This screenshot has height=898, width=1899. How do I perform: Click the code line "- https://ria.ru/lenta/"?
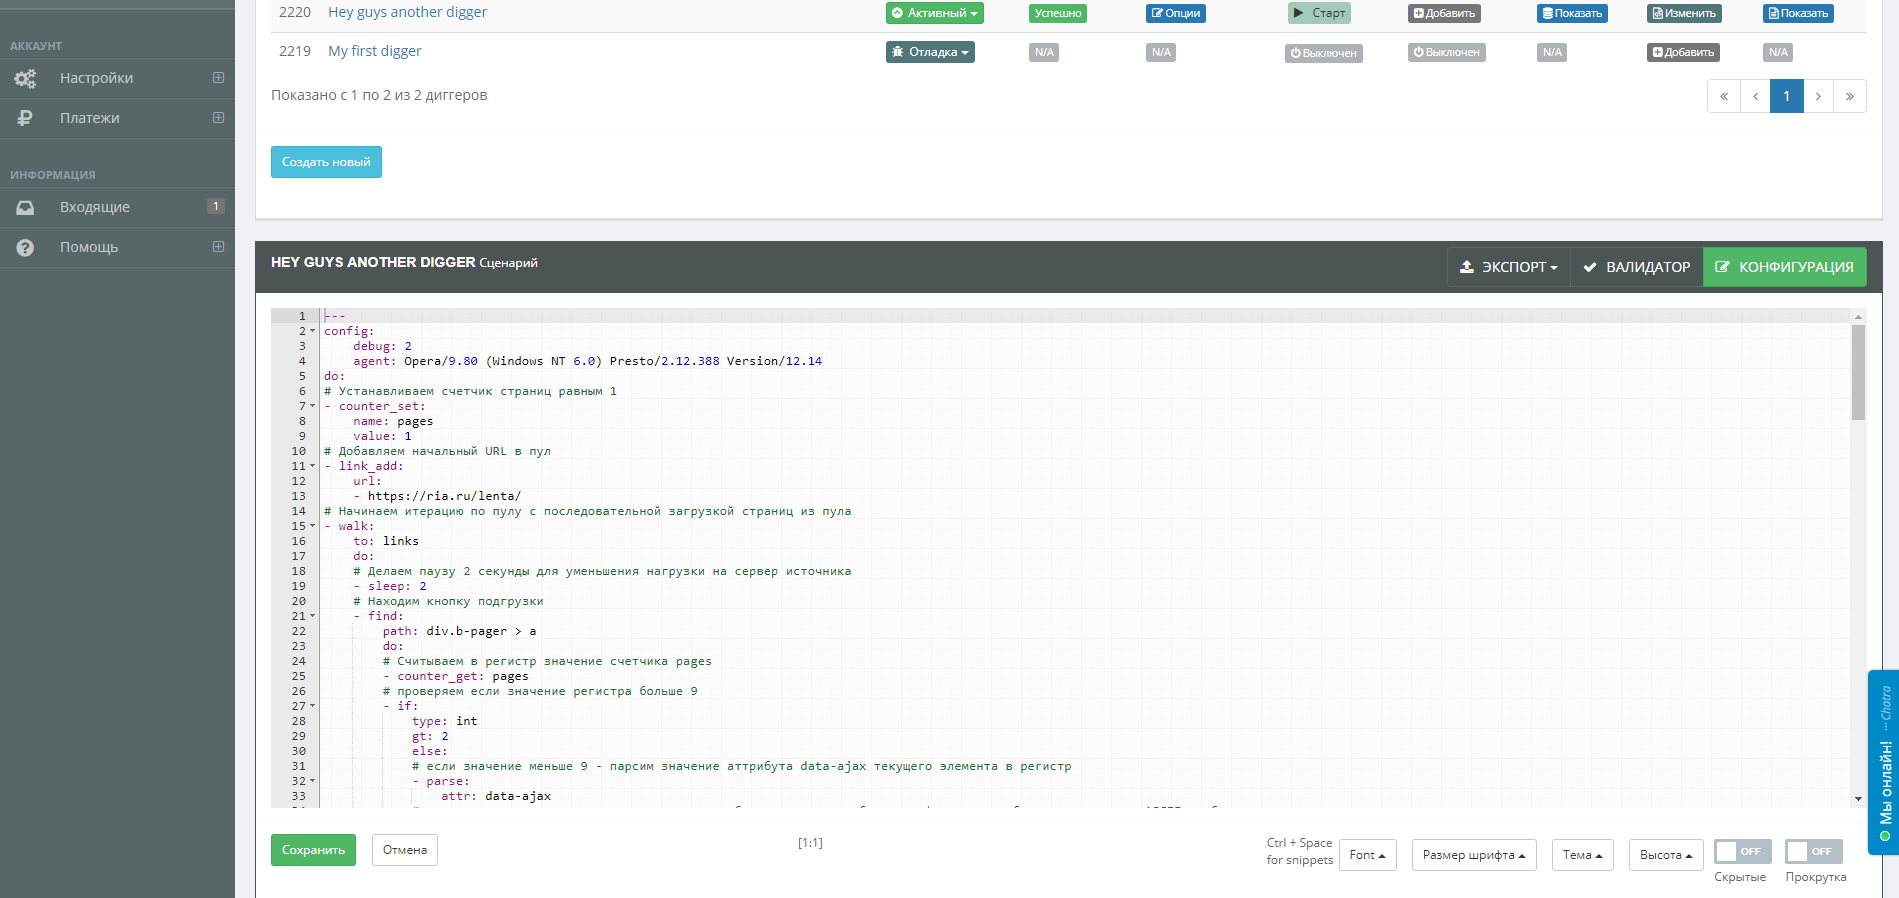pyautogui.click(x=437, y=496)
